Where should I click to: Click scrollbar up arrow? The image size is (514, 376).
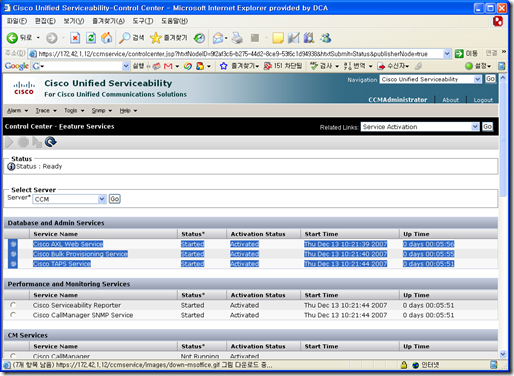click(x=503, y=78)
